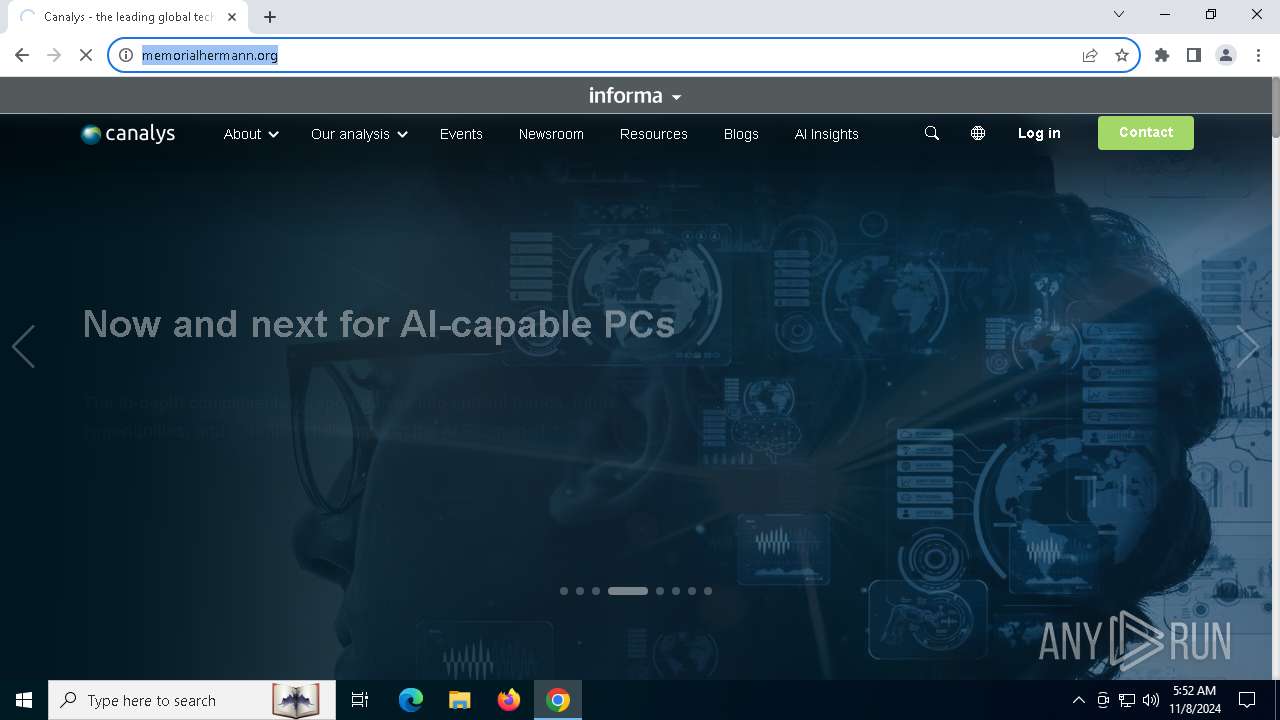Open the taskbar clock and date

point(1195,700)
